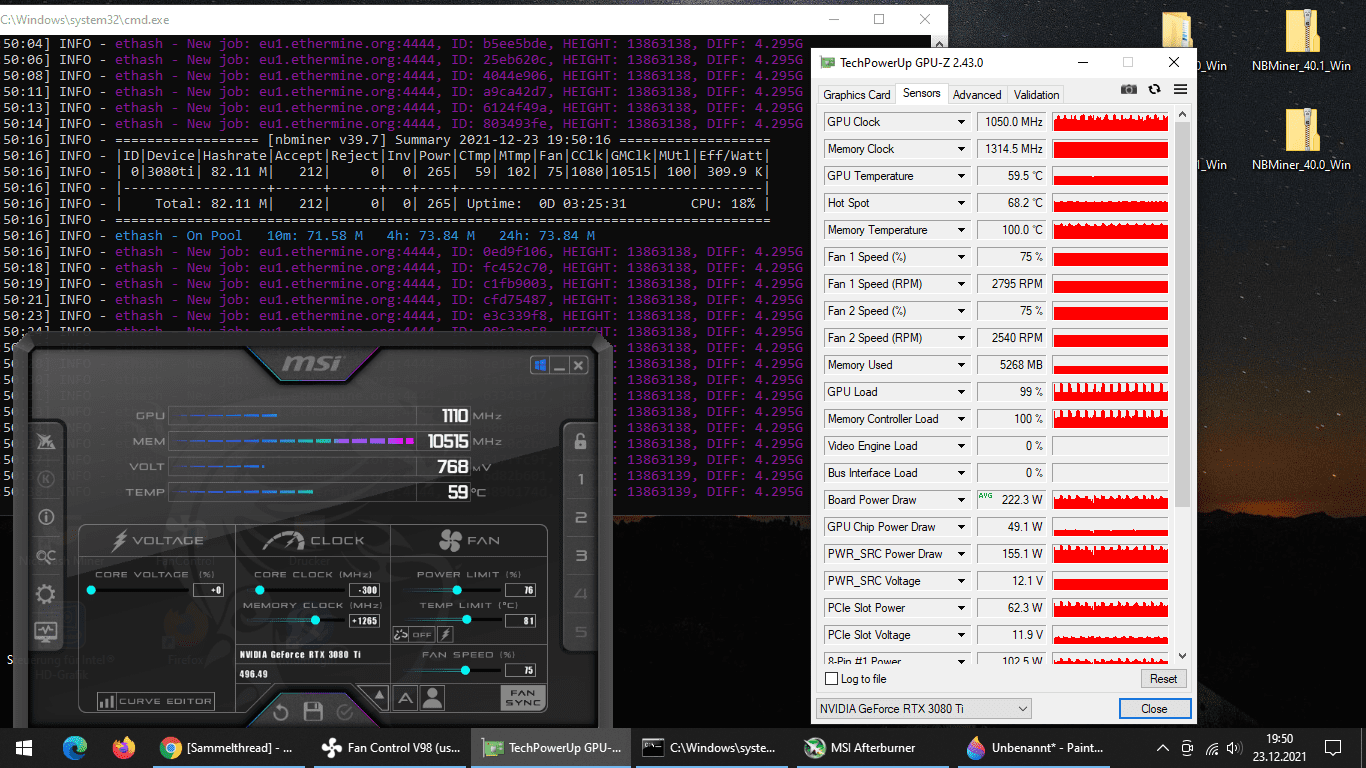
Task: Click the nbminer v39.7 Summary line in cmd
Action: (x=445, y=139)
